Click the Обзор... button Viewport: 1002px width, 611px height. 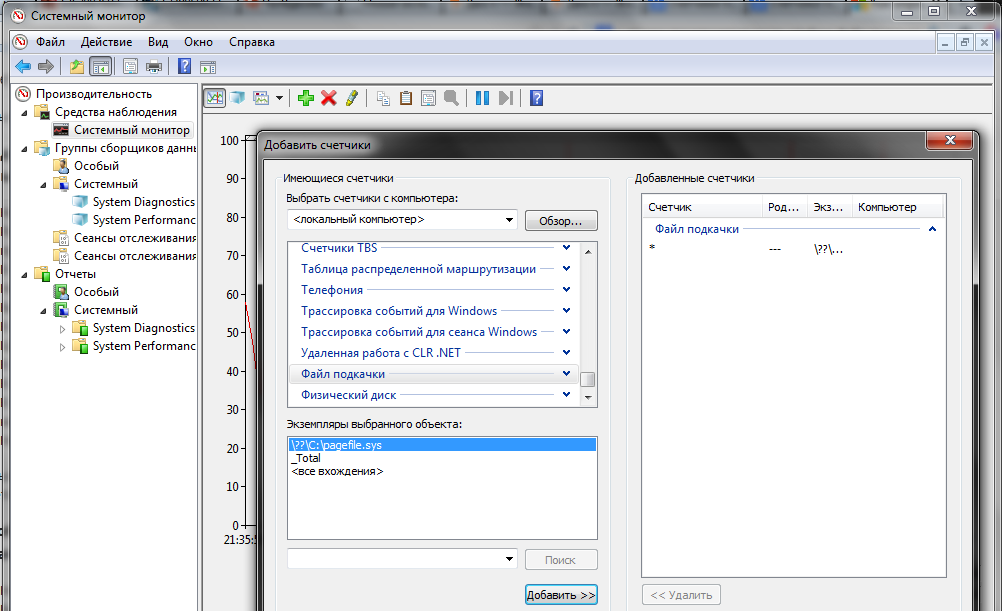coord(560,220)
